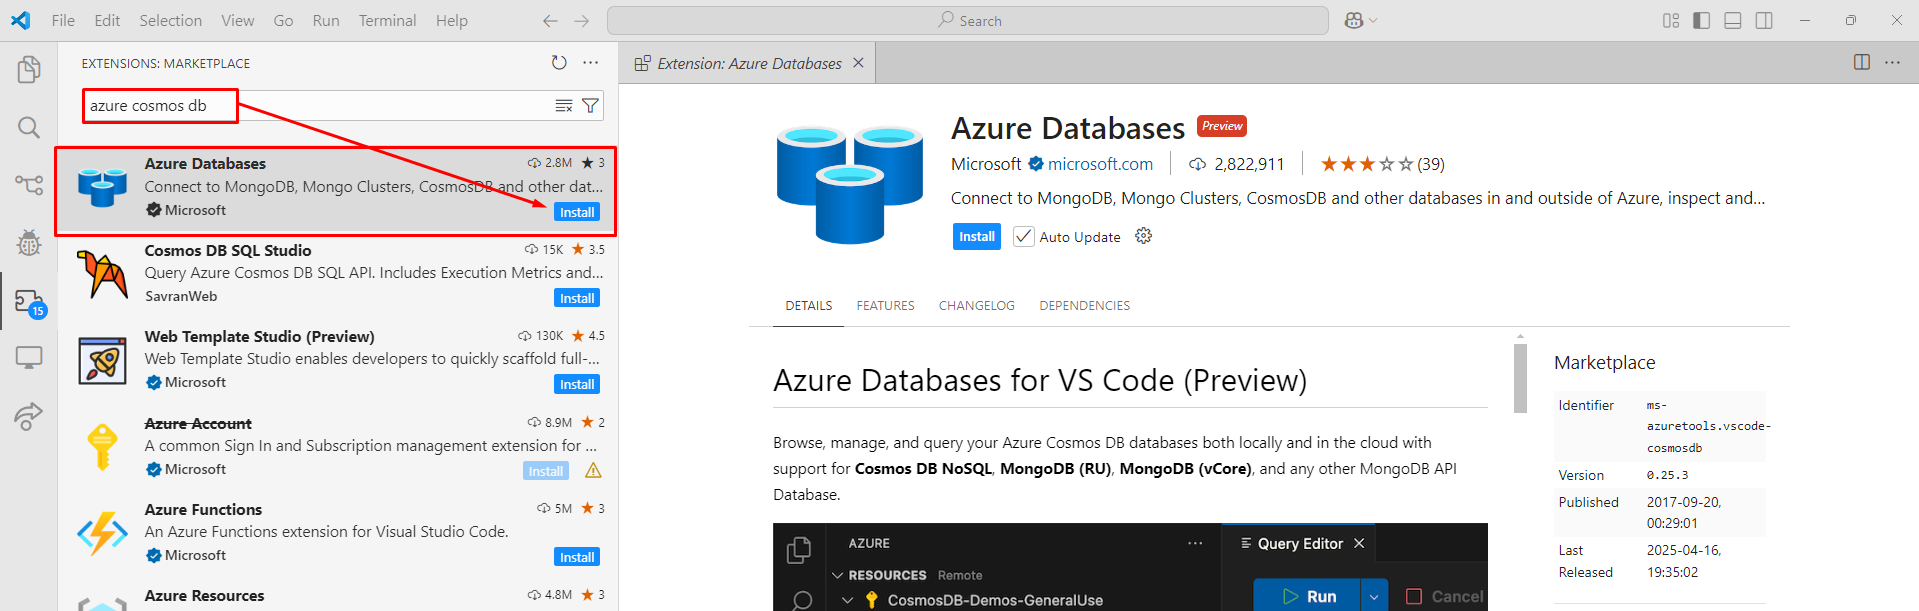Click the Version value 0.25.3
Viewport: 1919px width, 611px height.
(x=1668, y=476)
